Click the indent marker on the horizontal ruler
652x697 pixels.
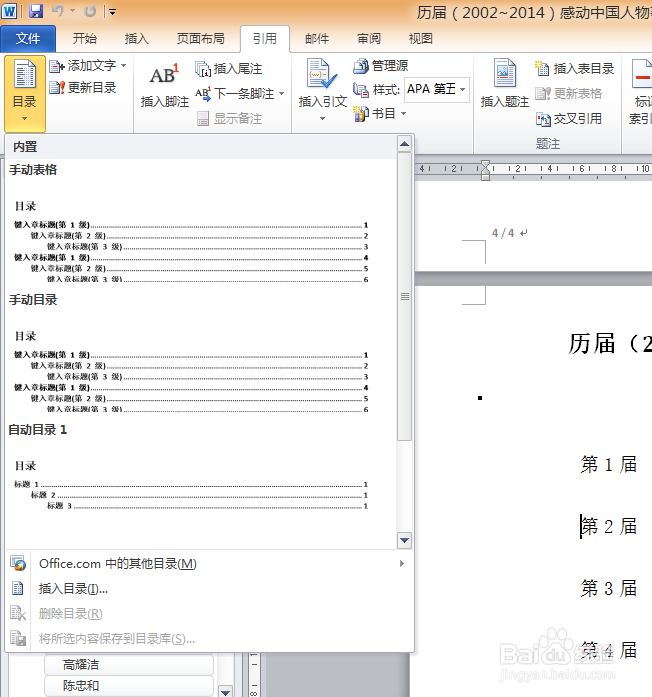(x=485, y=170)
